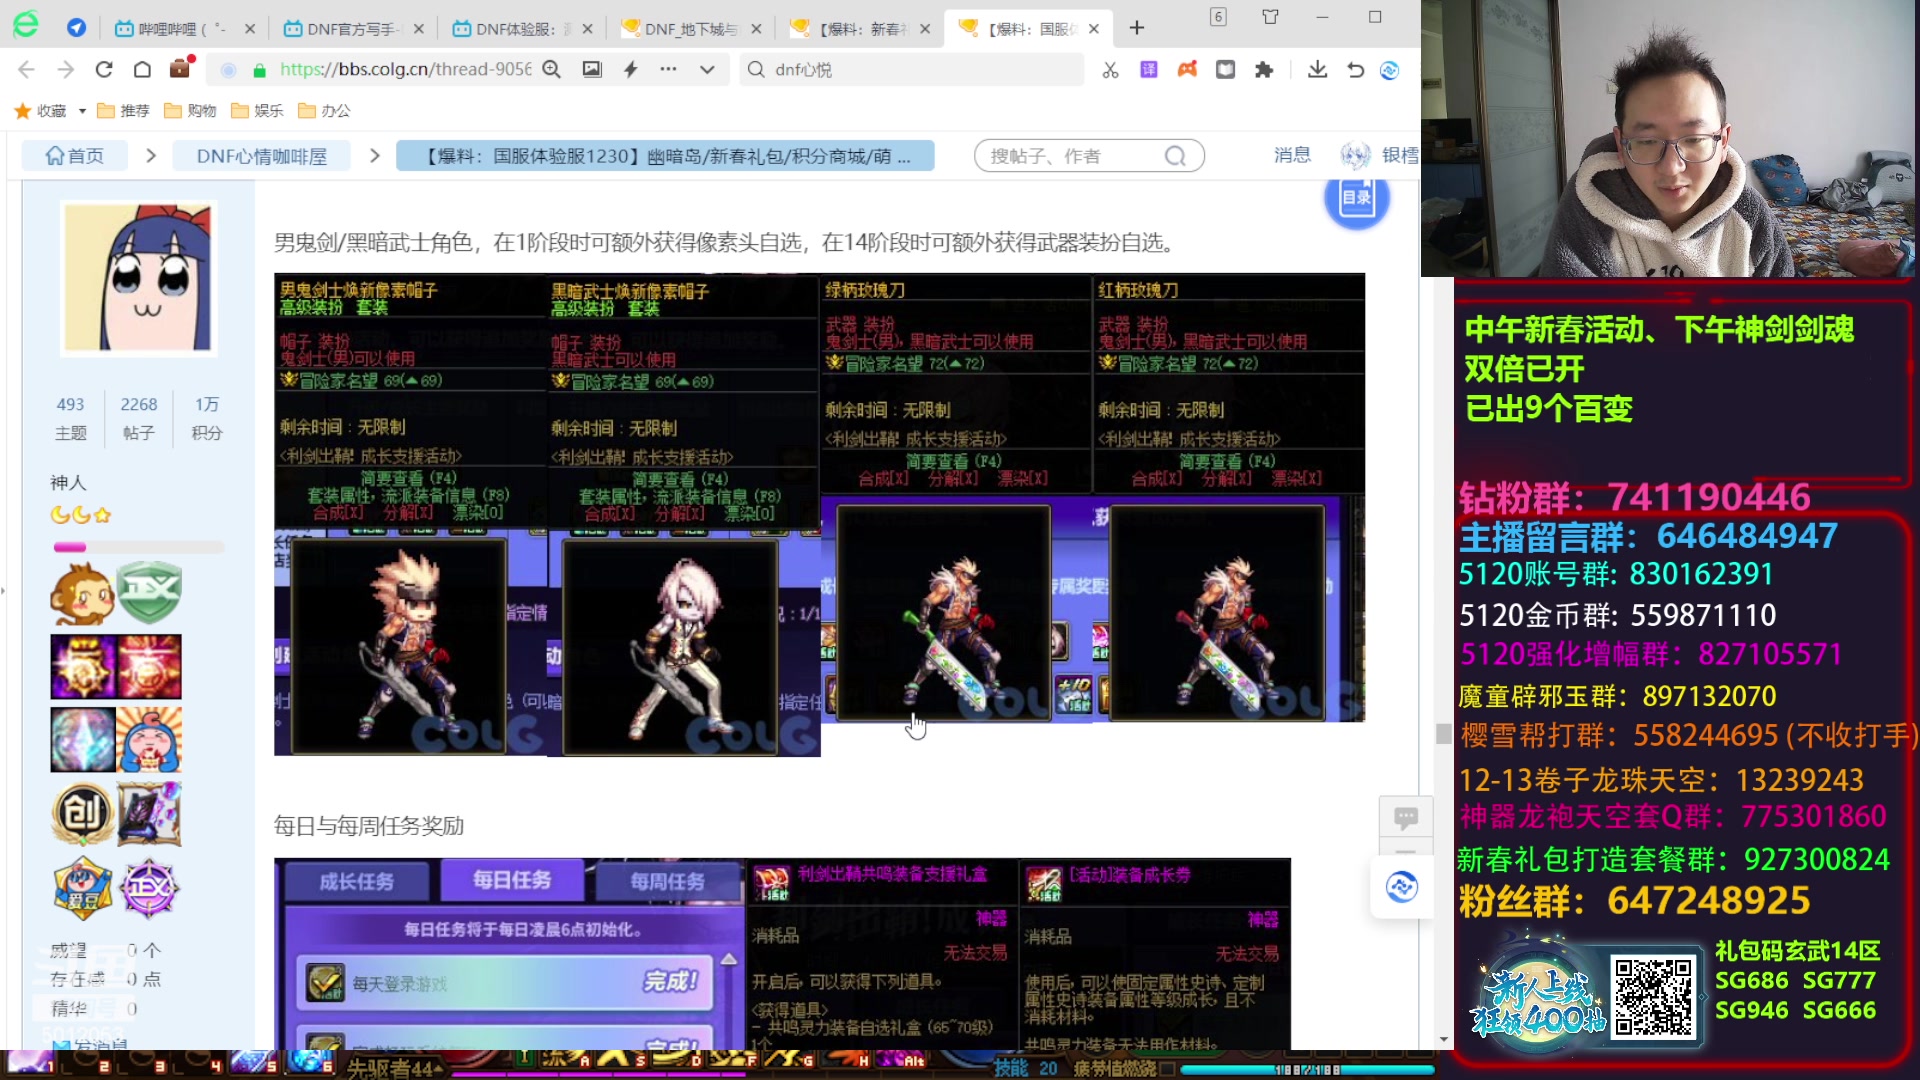Screen dimensions: 1920x1080
Task: Go to forum 首页 breadcrumb
Action: (75, 156)
